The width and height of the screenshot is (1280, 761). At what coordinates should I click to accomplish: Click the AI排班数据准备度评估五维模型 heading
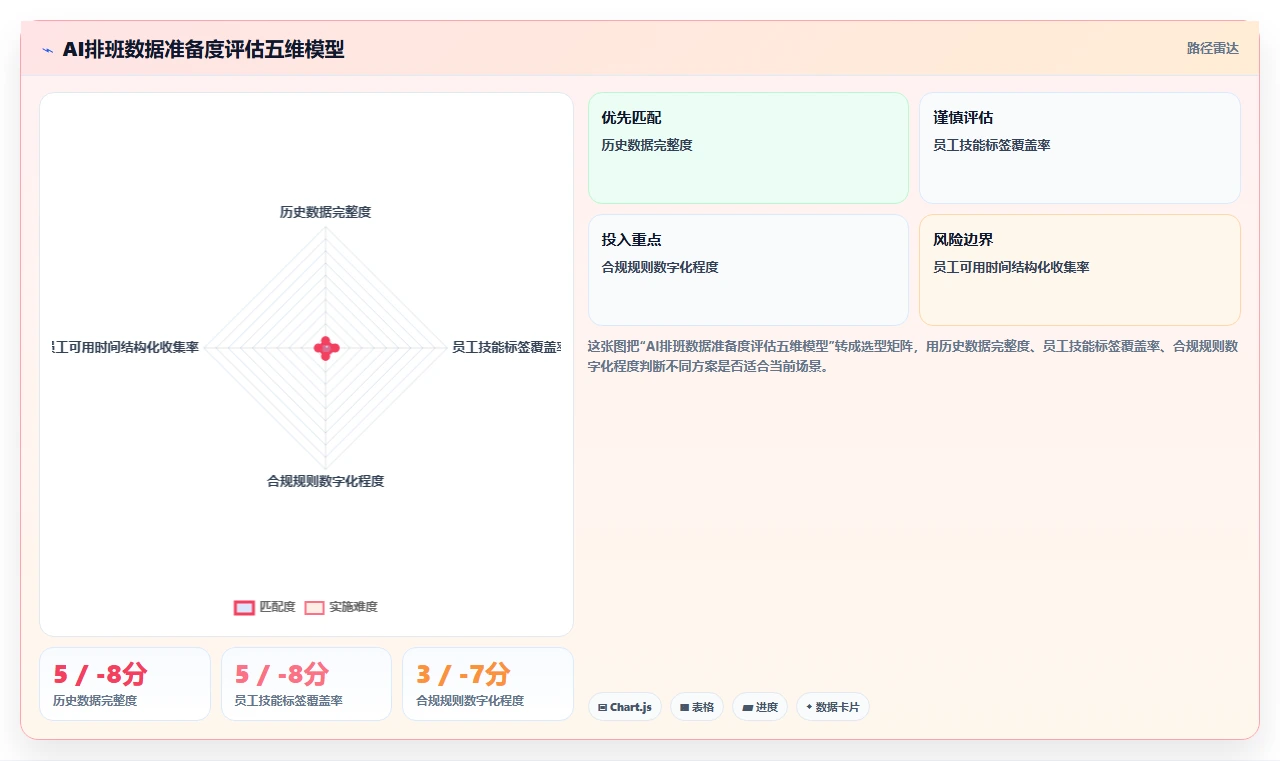203,49
